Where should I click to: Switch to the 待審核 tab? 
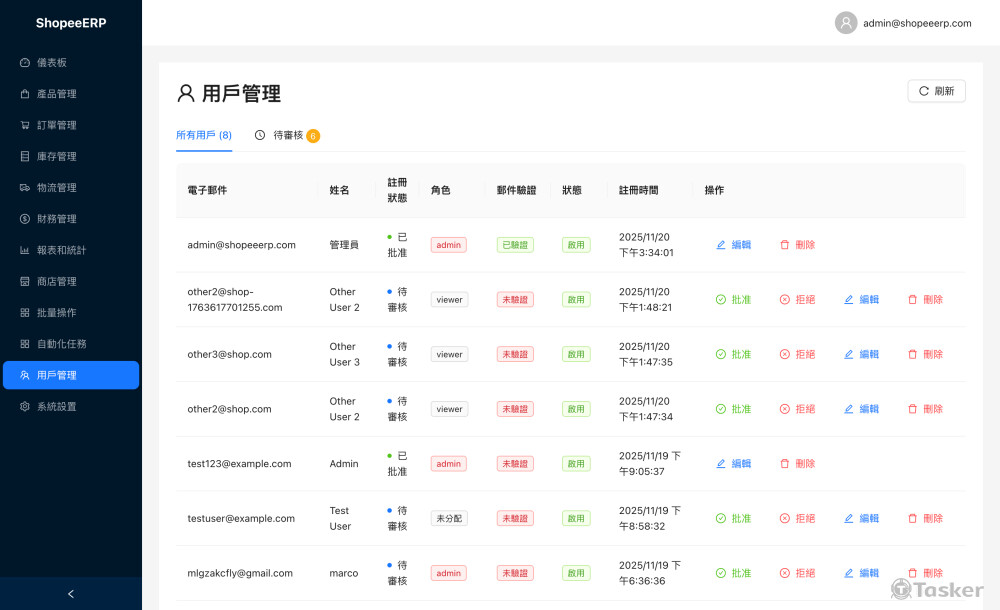click(287, 135)
